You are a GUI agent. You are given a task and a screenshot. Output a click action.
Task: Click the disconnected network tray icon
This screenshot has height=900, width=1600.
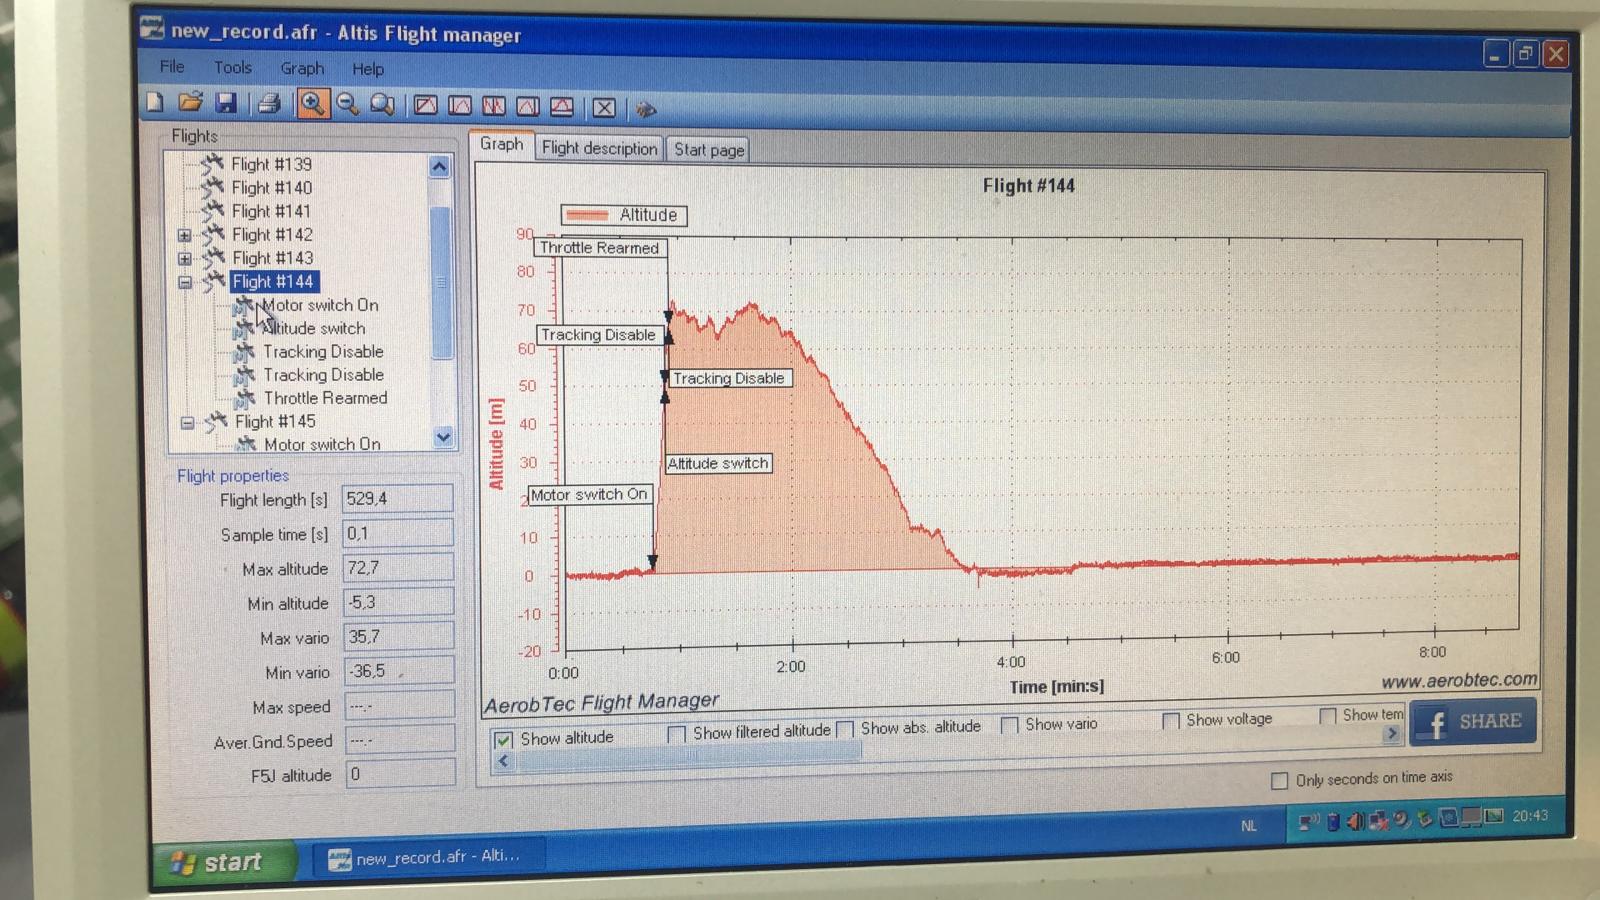click(1379, 821)
